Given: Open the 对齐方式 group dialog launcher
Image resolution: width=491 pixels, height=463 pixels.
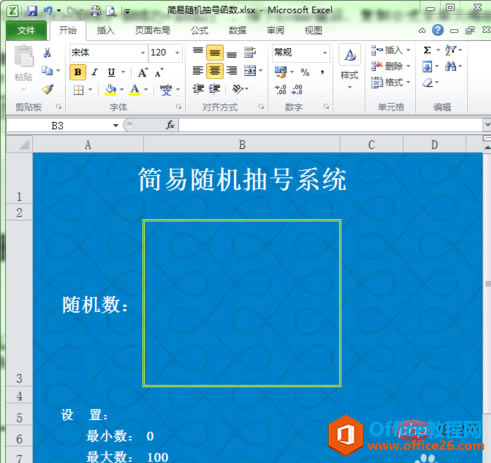Looking at the screenshot, I should (261, 107).
